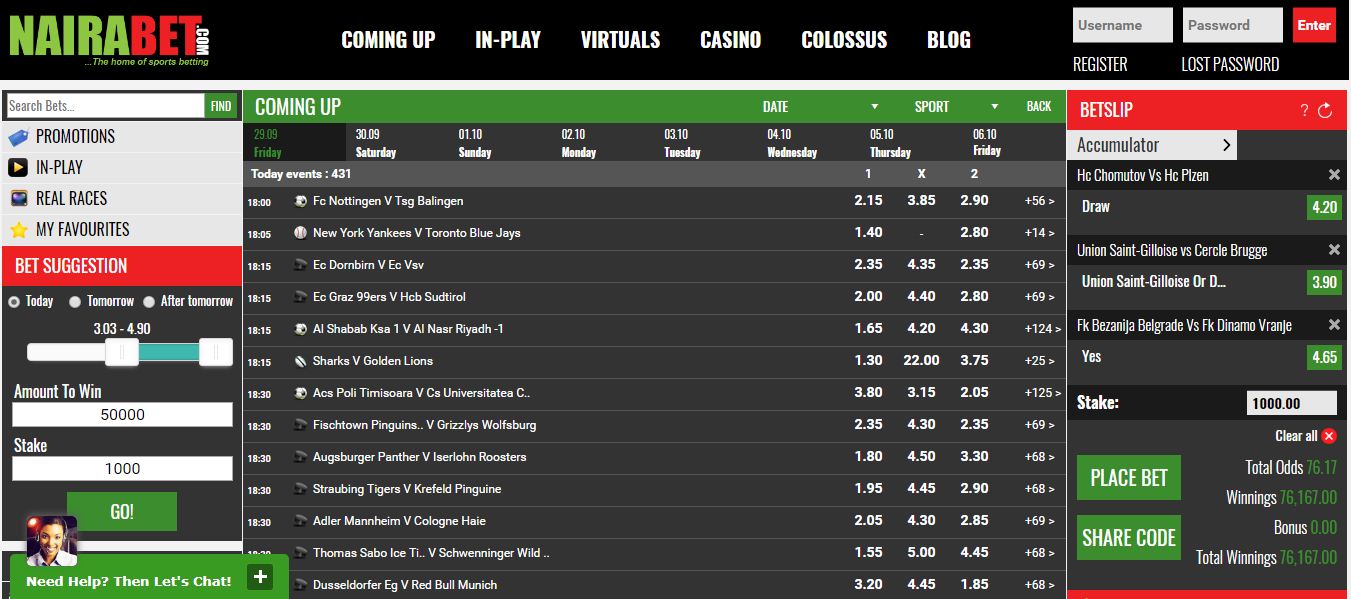Click the My Favourites star icon
The image size is (1351, 599).
(17, 228)
